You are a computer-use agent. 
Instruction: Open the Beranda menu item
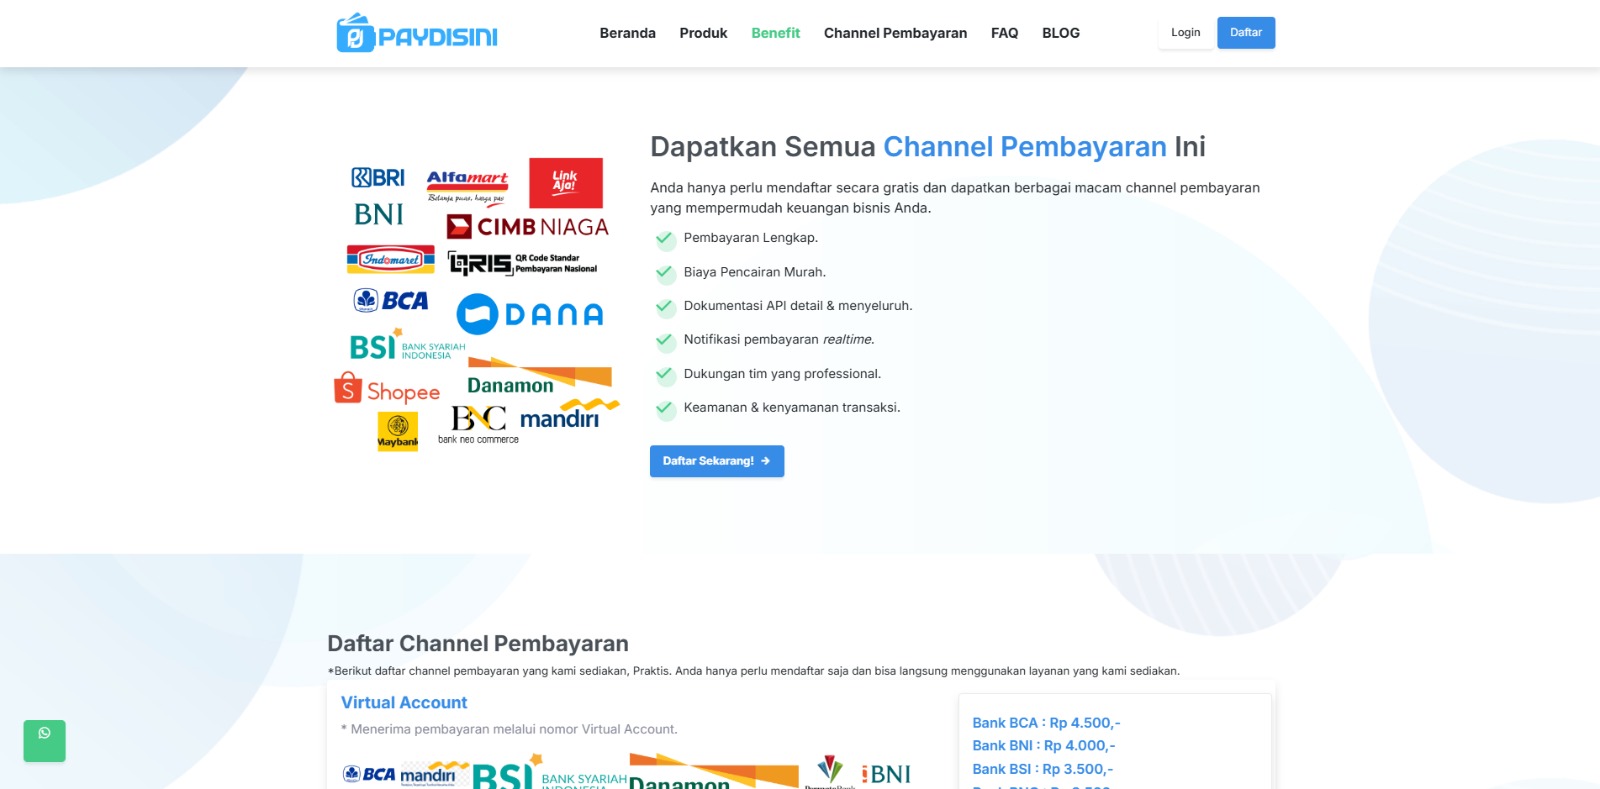(628, 33)
